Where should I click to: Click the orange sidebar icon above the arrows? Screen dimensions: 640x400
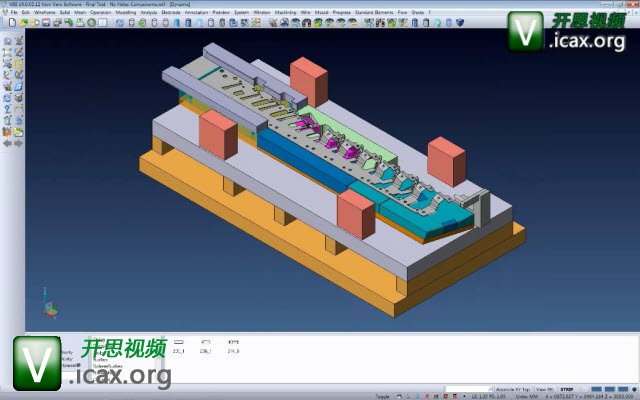(x=7, y=132)
